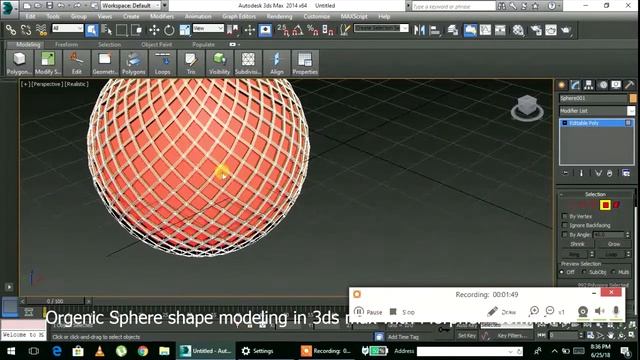
Task: Pause the screen recording
Action: tap(368, 312)
